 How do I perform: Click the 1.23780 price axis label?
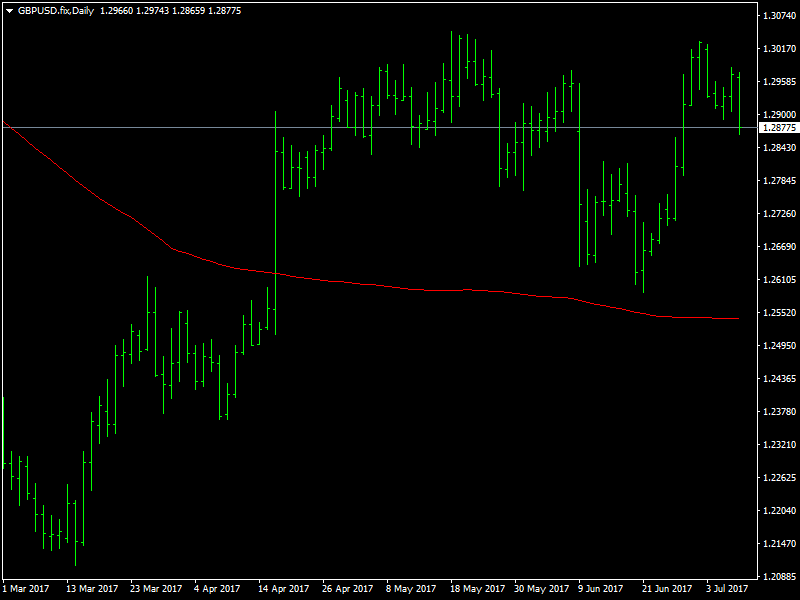pos(779,412)
